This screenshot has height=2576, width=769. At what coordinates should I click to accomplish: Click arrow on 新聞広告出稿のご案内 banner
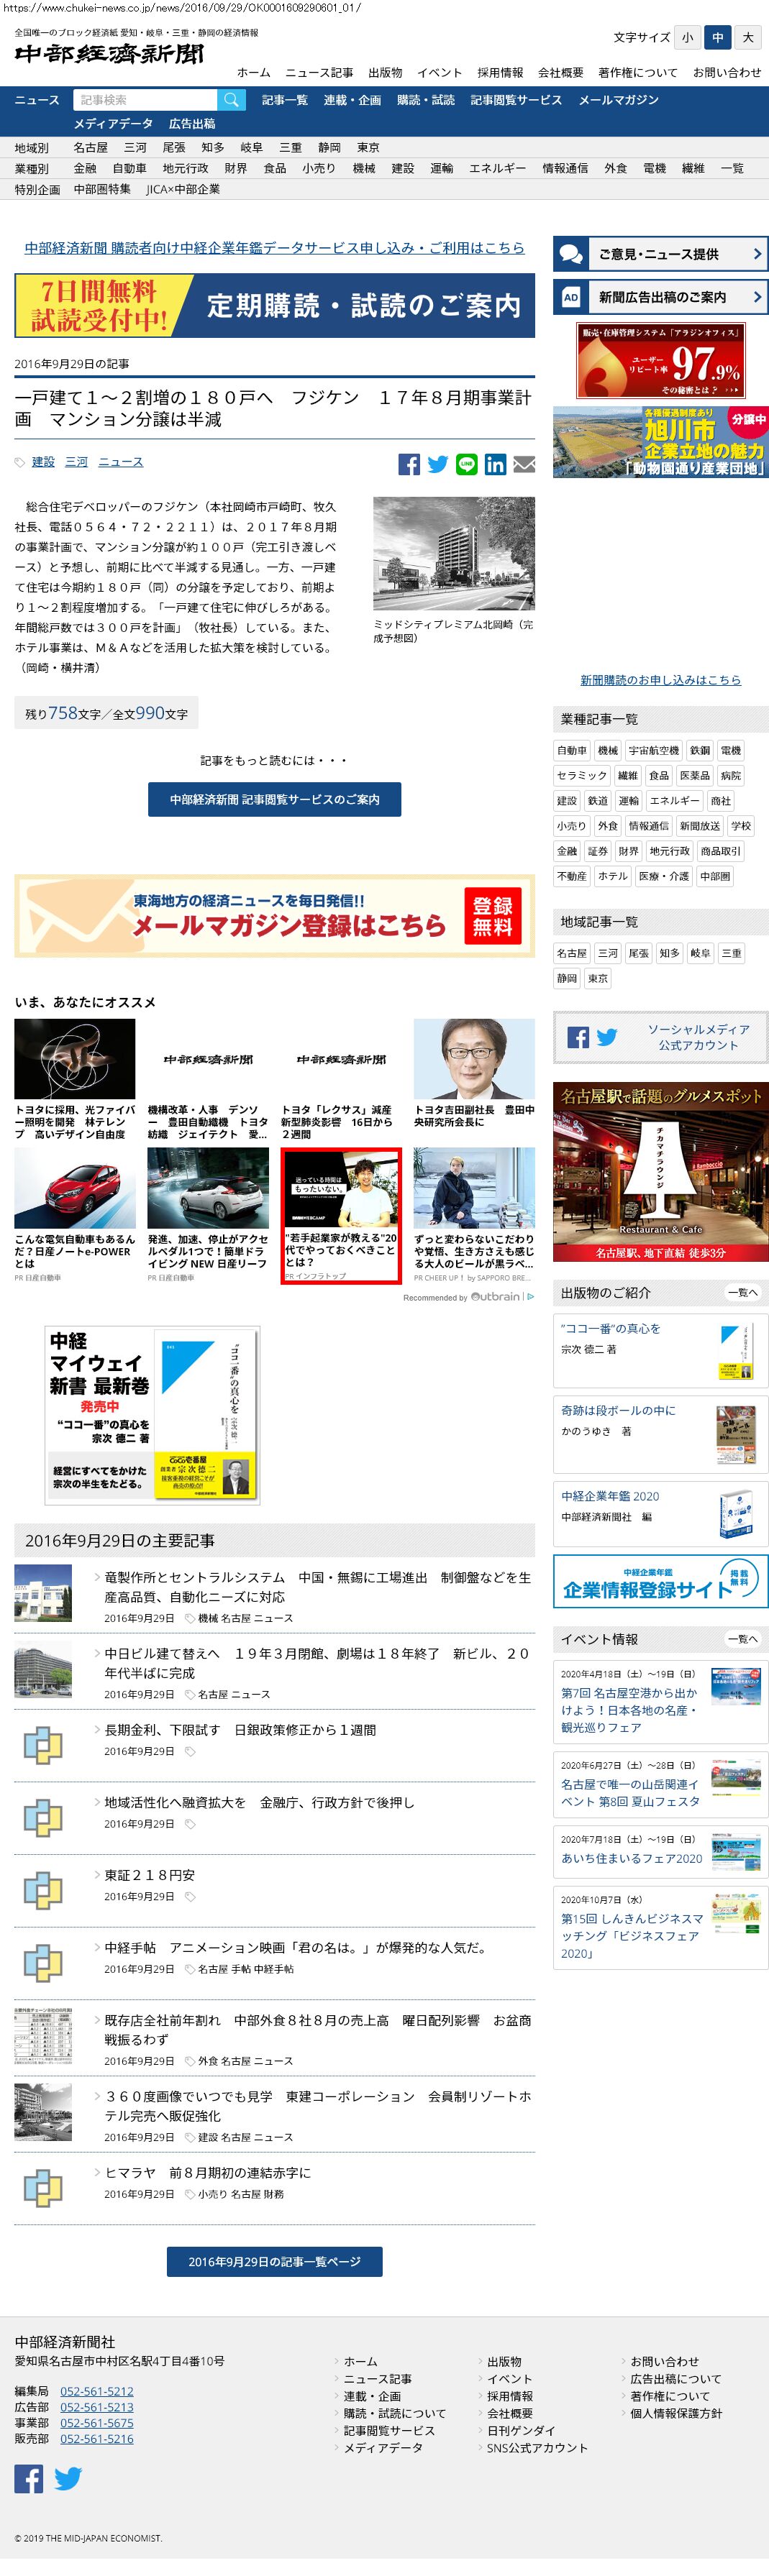point(757,297)
